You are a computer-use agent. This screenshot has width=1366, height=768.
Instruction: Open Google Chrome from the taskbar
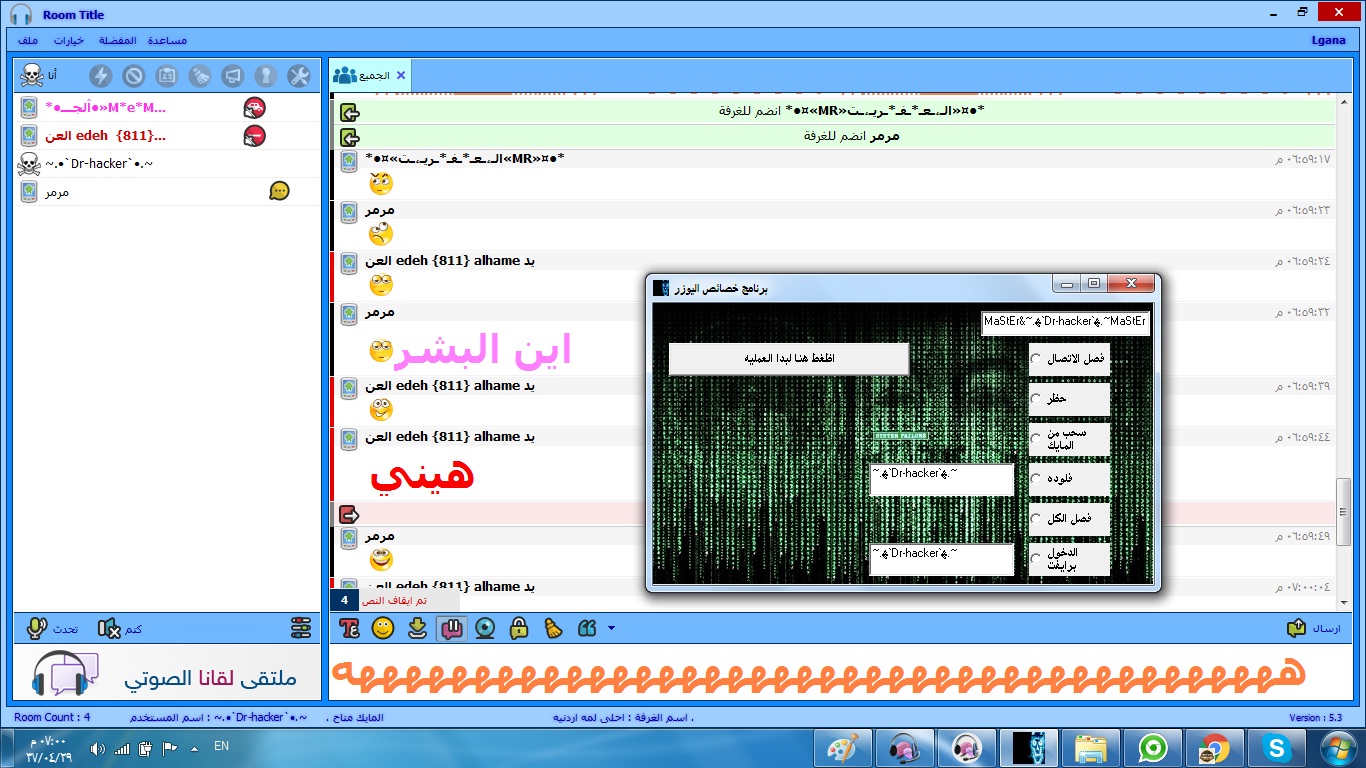(x=1215, y=748)
